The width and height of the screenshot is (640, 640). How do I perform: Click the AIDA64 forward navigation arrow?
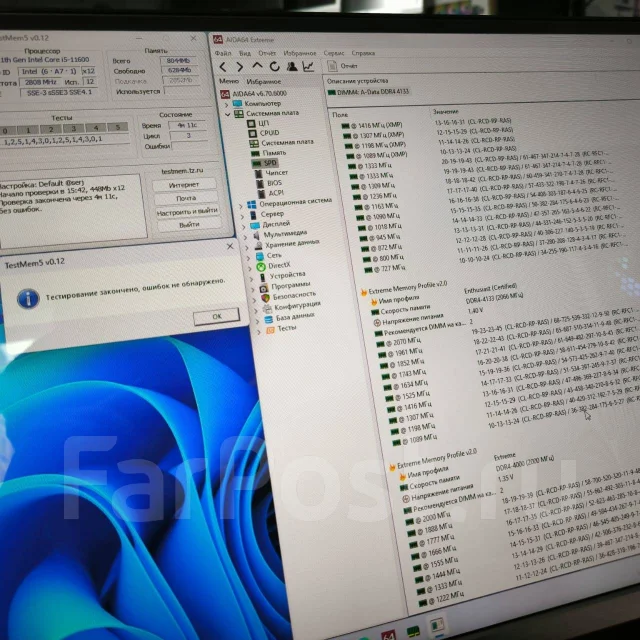click(x=240, y=67)
